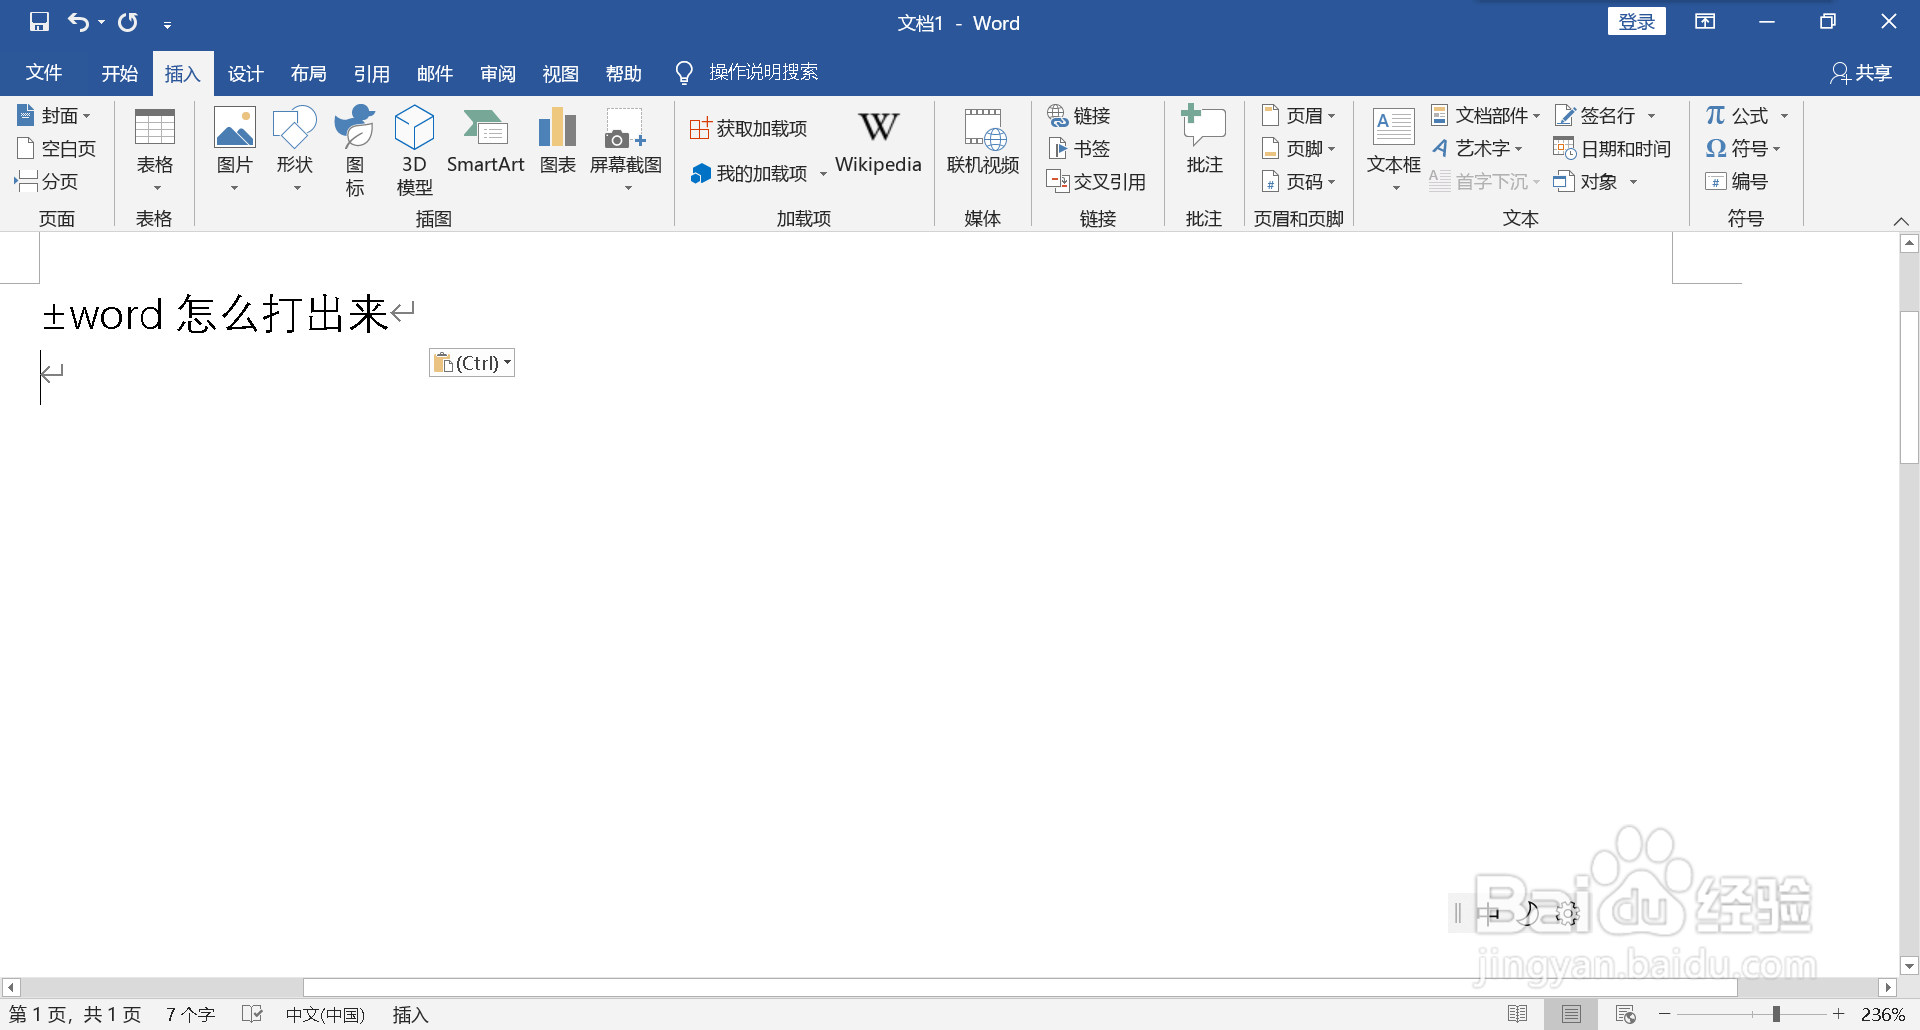Insert a chart (图表)
Image resolution: width=1920 pixels, height=1030 pixels.
coord(558,142)
